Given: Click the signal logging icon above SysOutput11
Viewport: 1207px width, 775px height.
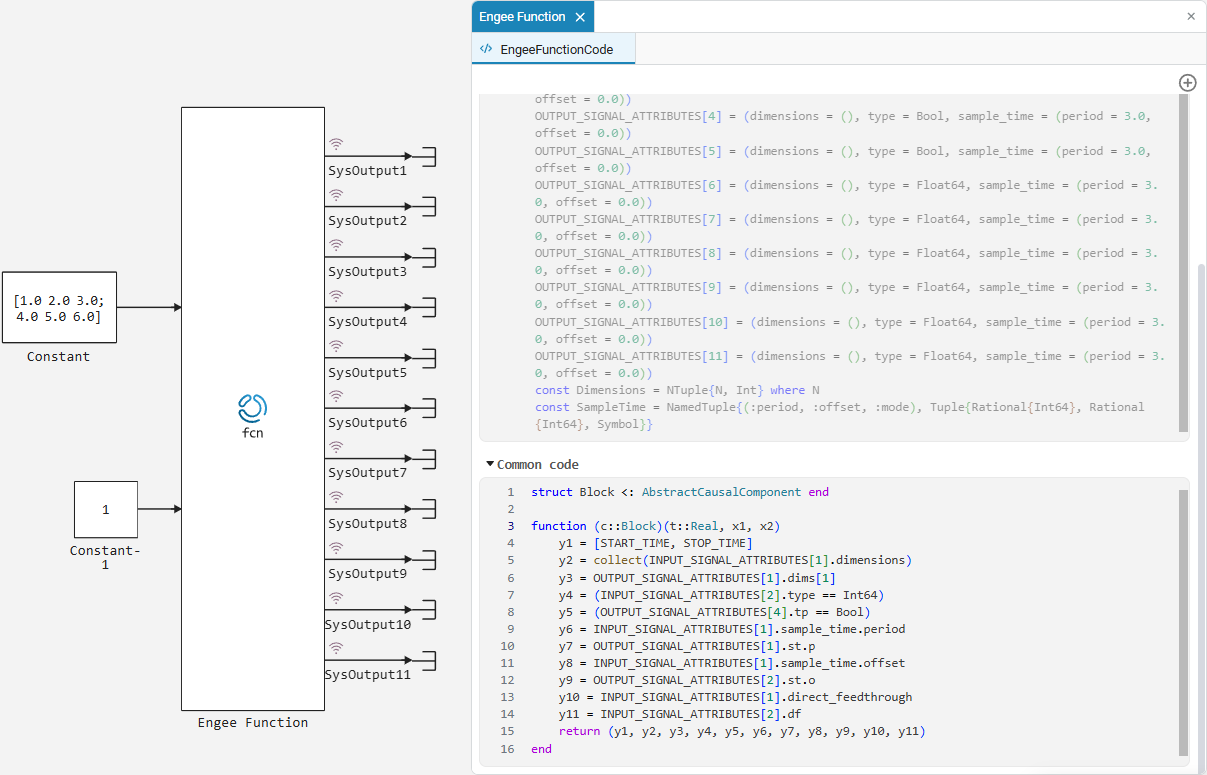Looking at the screenshot, I should click(336, 648).
